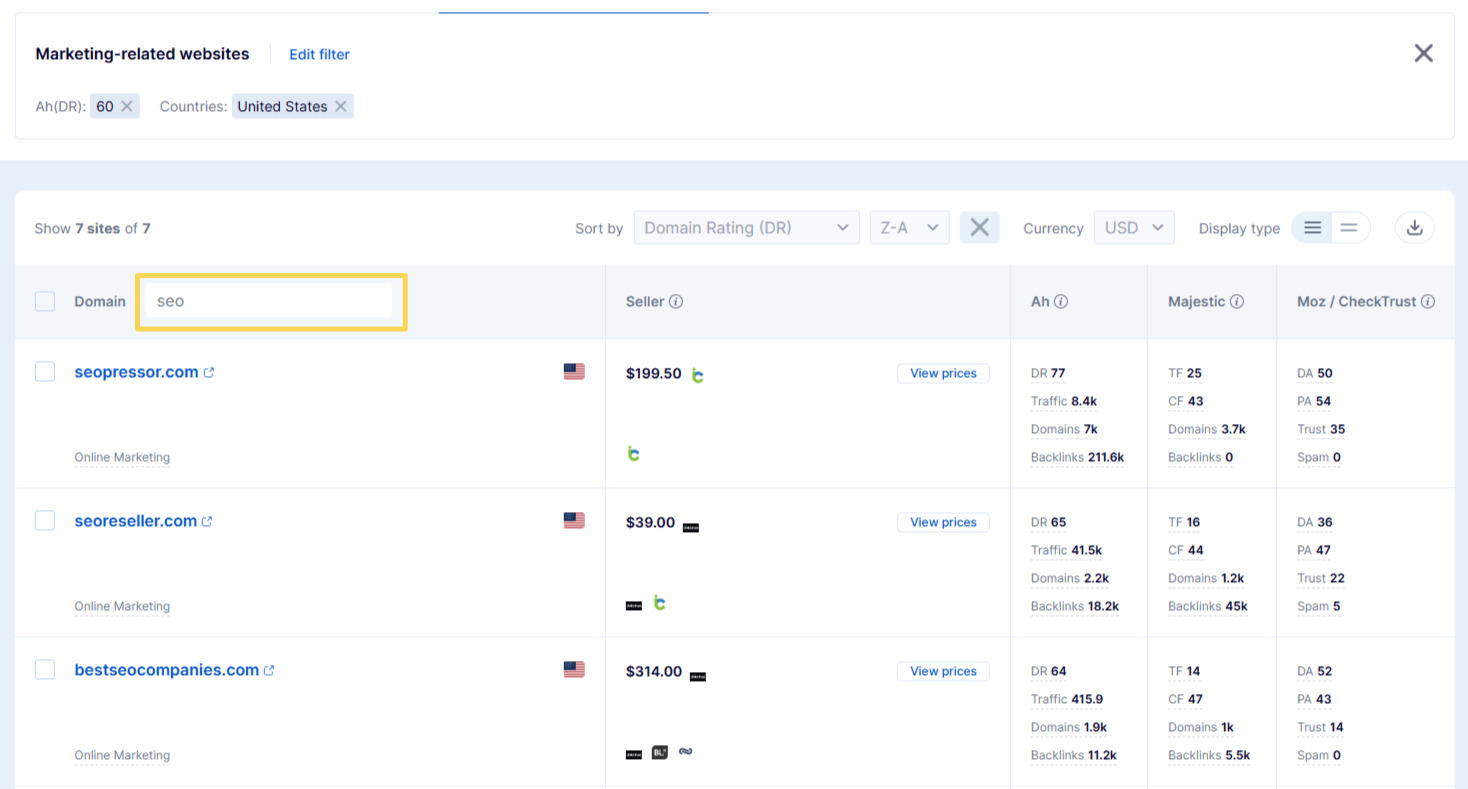1468x789 pixels.
Task: Click the Edit filter link
Action: [319, 55]
